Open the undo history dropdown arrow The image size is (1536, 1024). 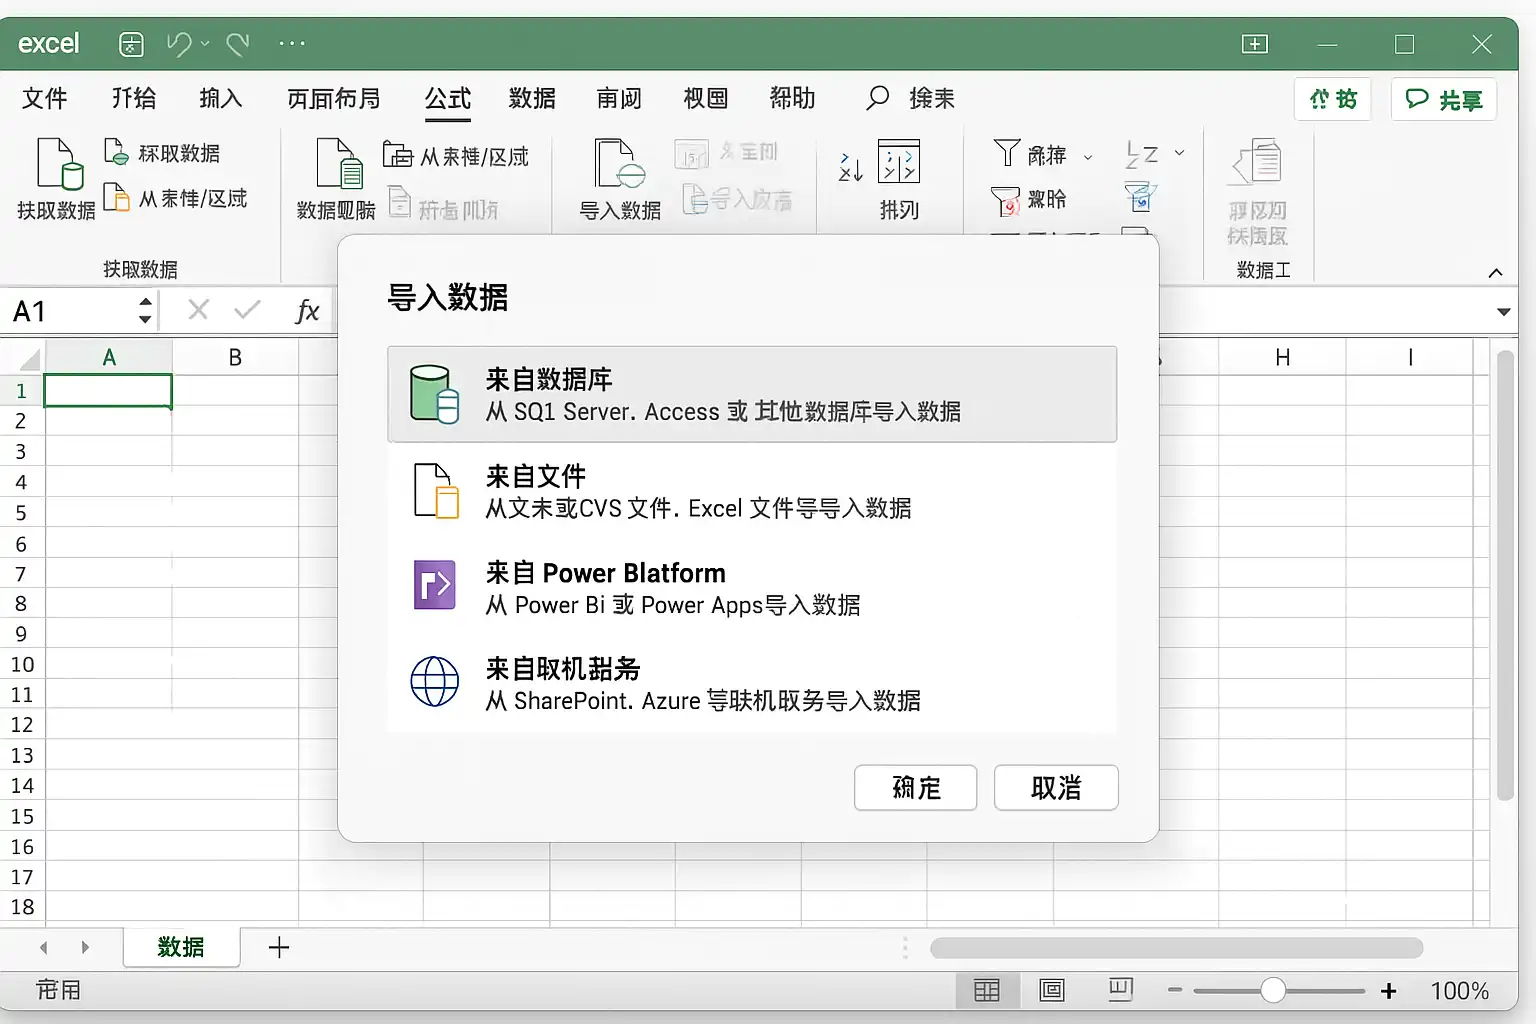205,44
